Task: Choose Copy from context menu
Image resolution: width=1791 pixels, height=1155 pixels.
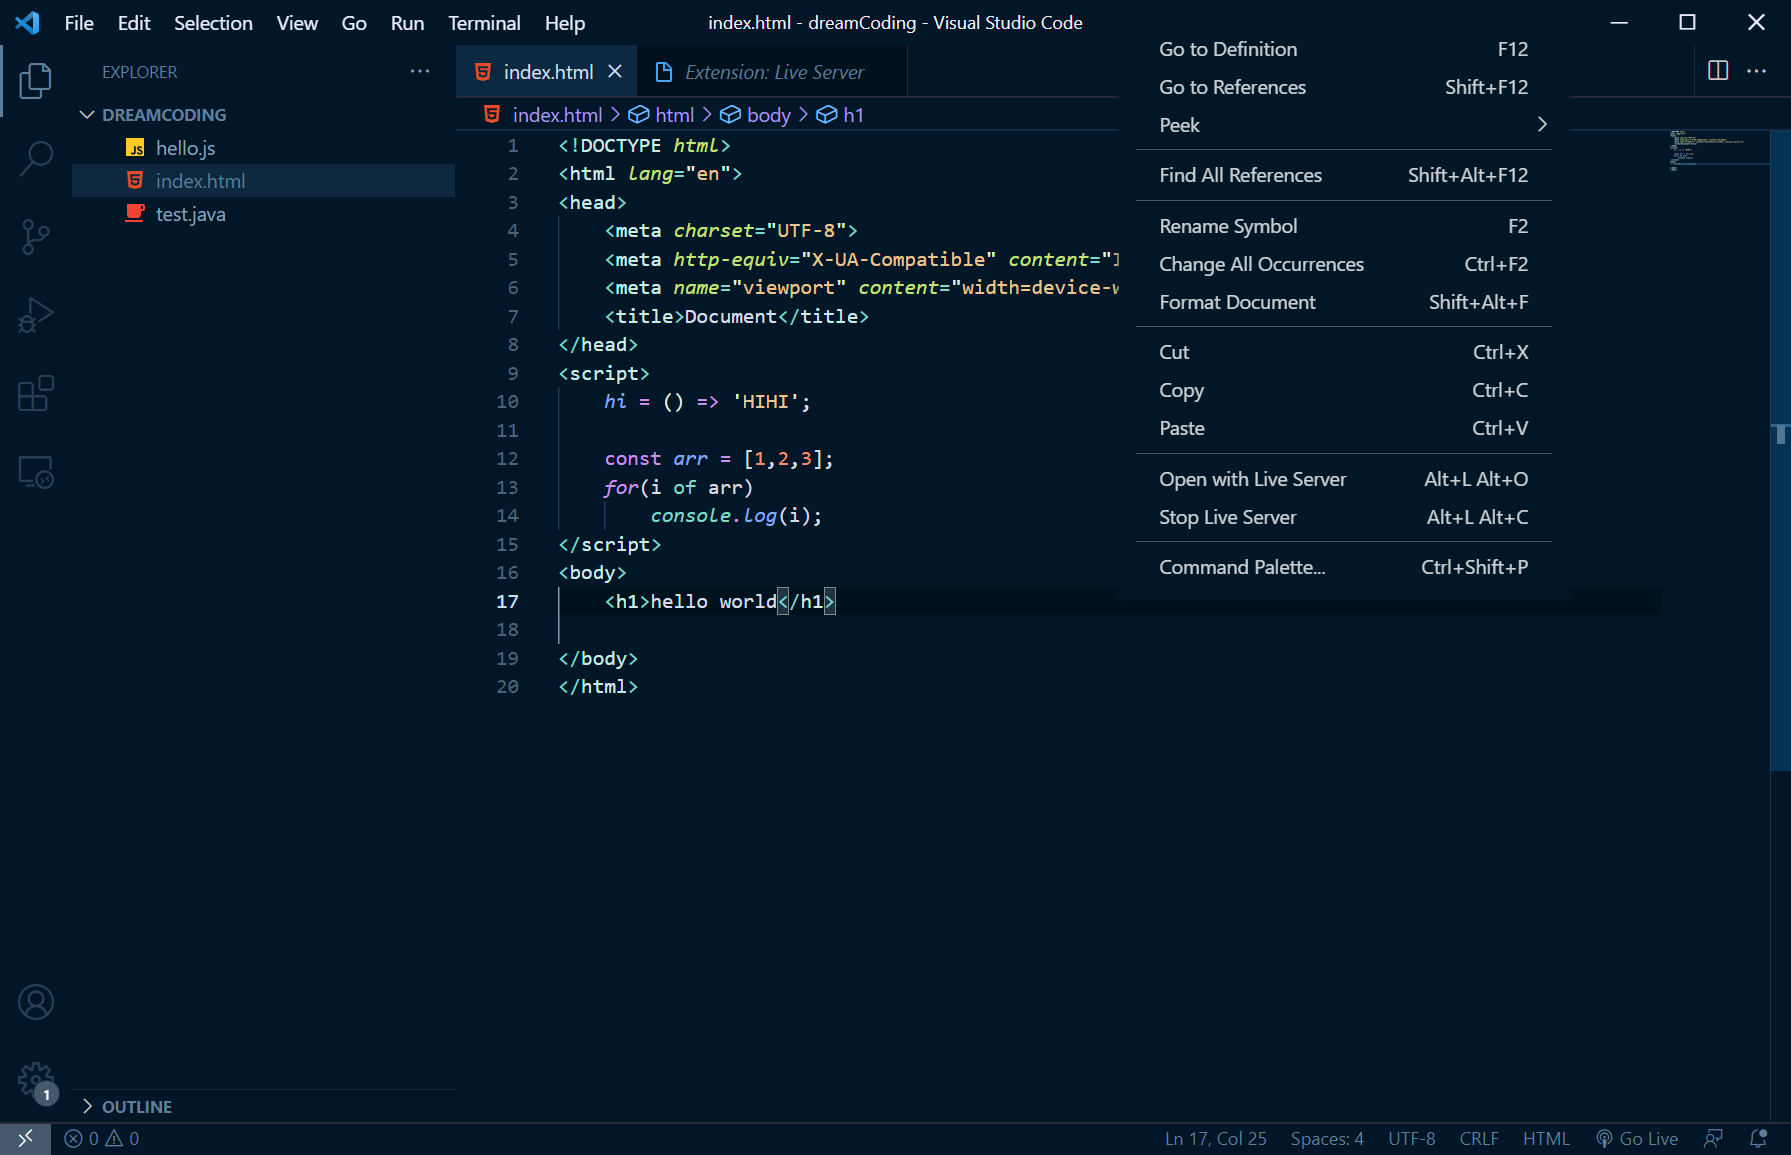Action: (x=1343, y=390)
